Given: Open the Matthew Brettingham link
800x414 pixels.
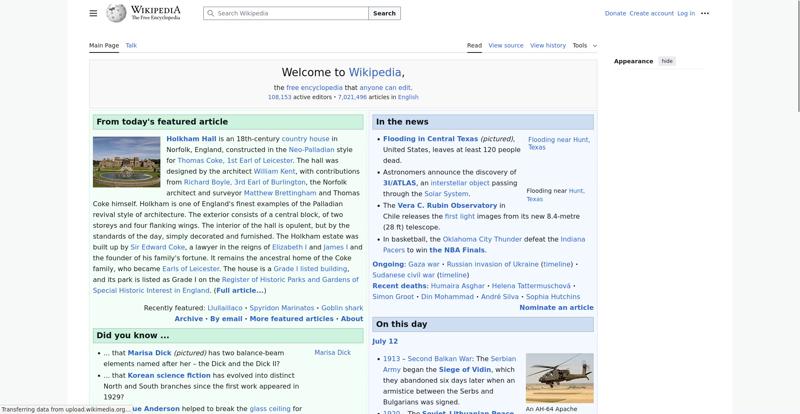Looking at the screenshot, I should [280, 193].
